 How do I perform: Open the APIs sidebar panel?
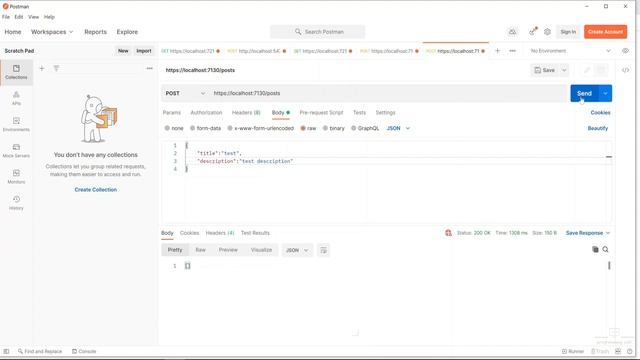coord(16,98)
